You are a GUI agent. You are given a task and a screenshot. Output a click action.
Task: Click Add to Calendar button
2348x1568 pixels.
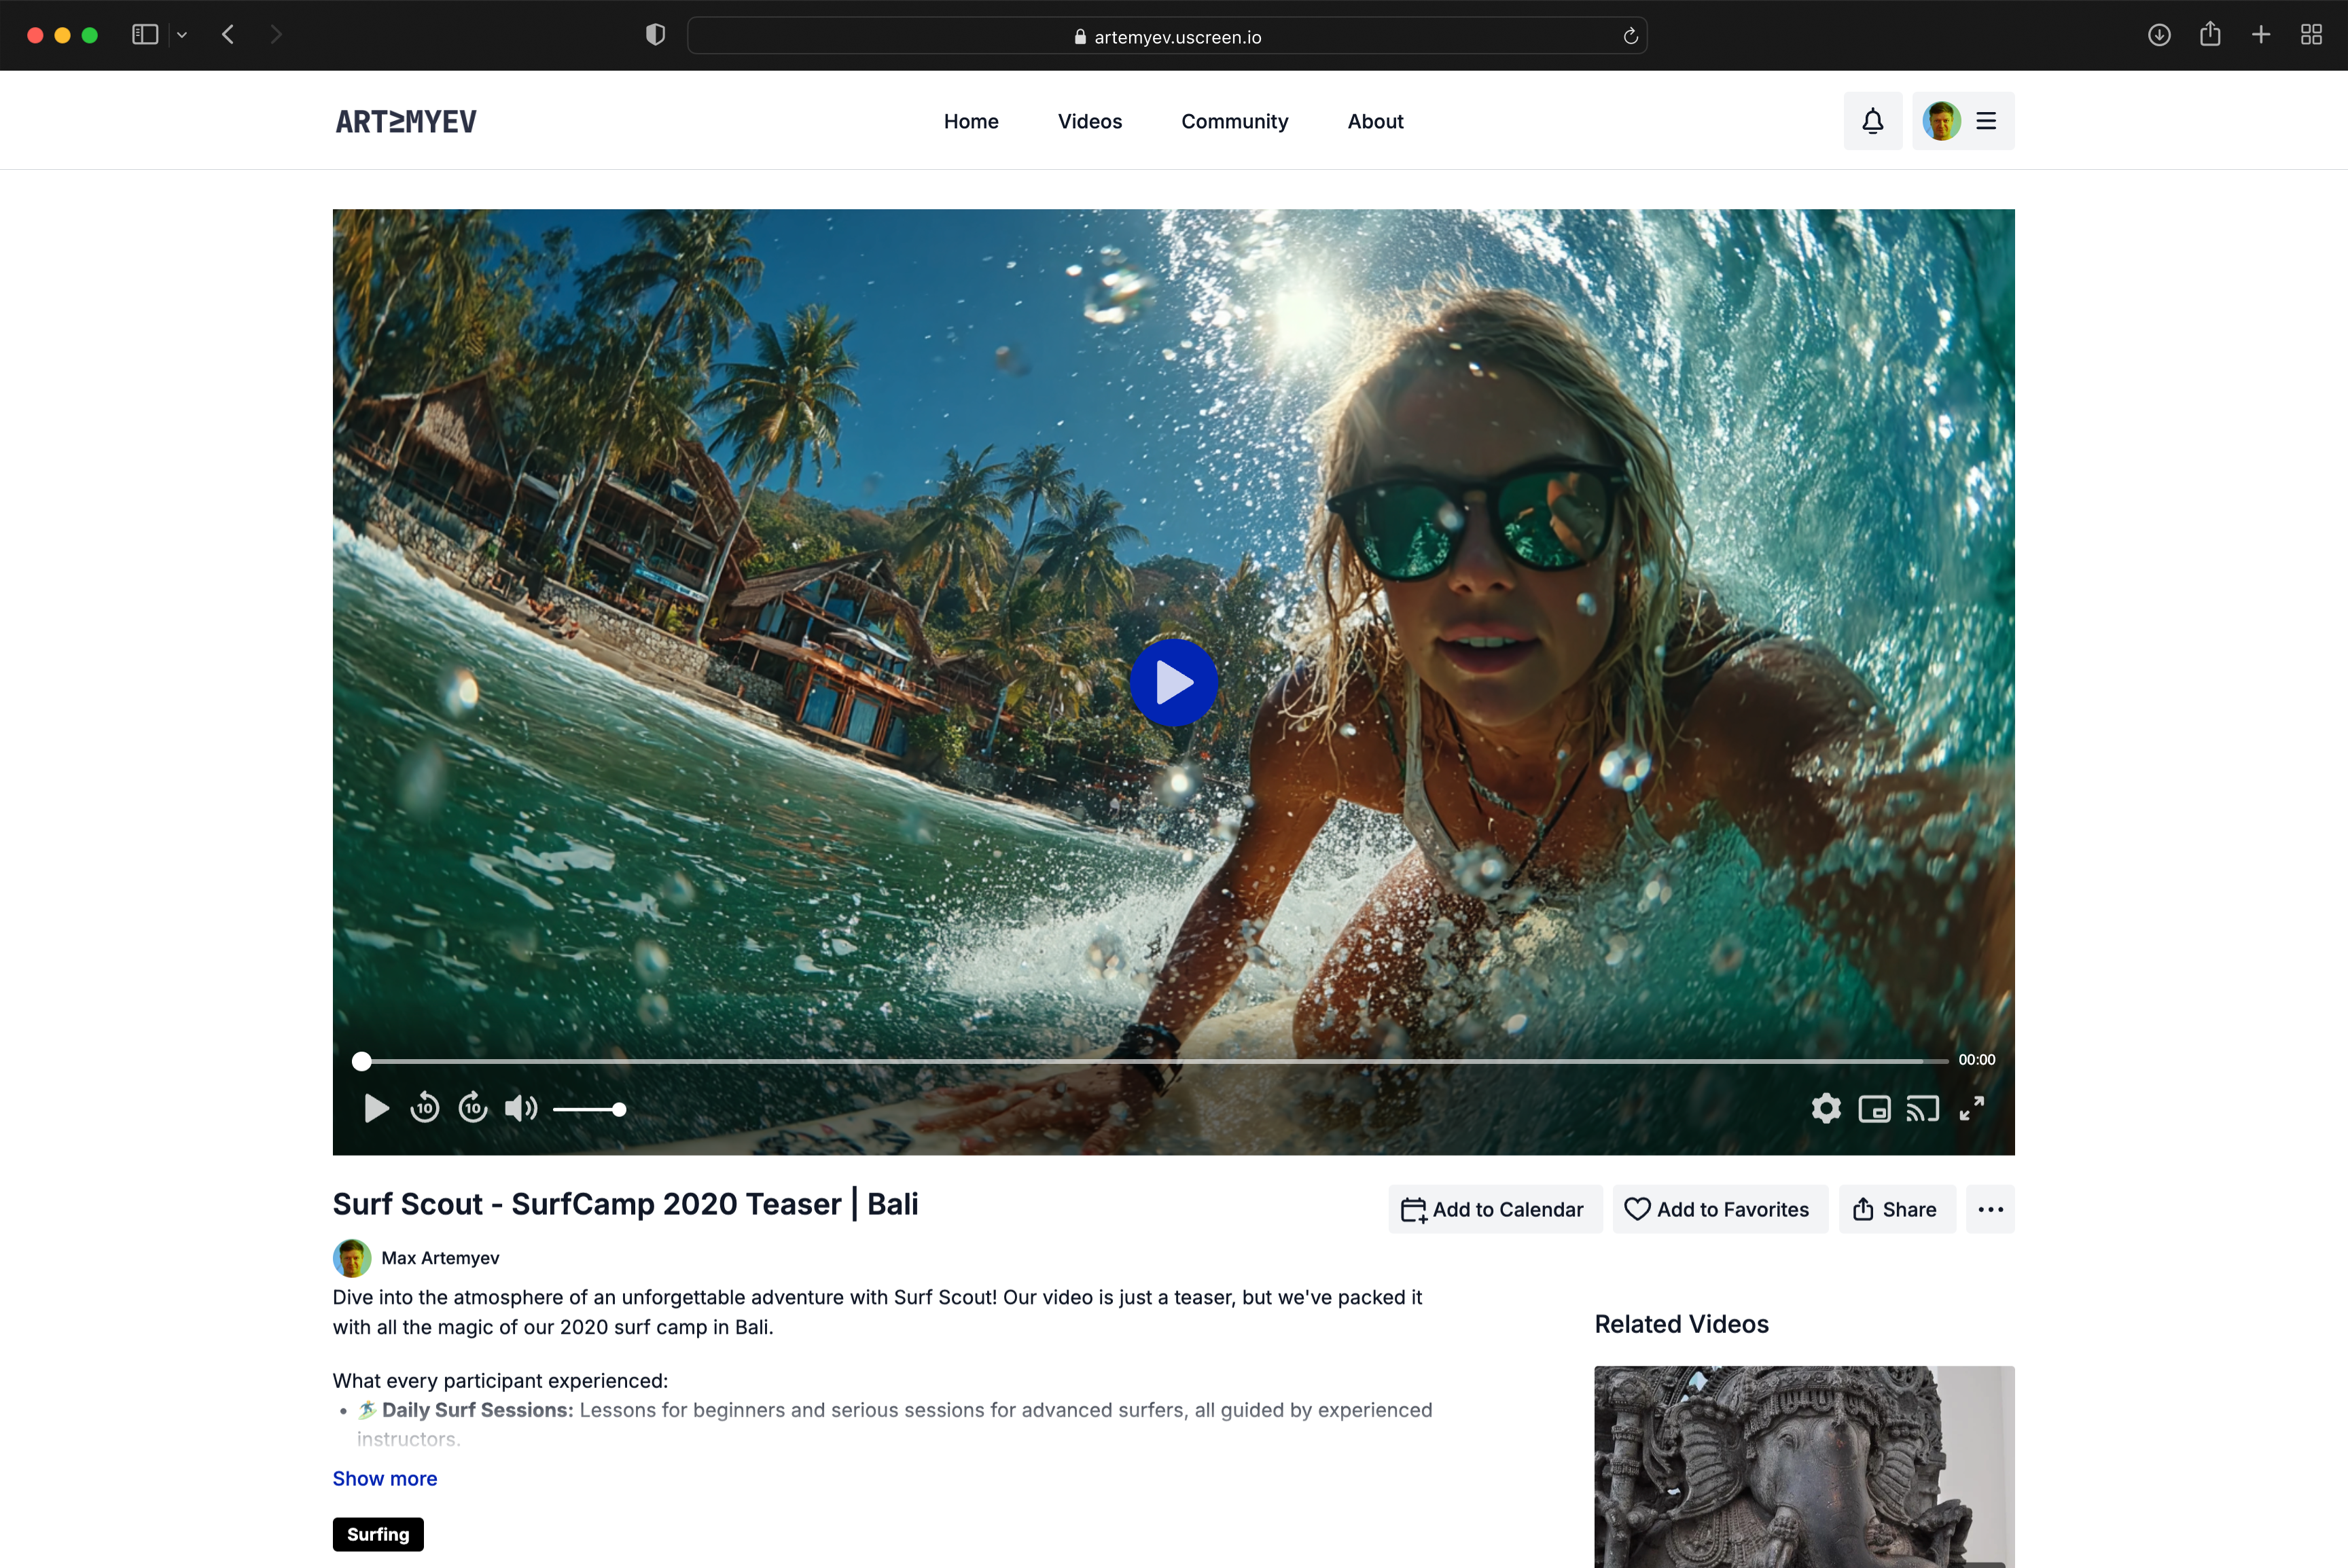tap(1494, 1209)
